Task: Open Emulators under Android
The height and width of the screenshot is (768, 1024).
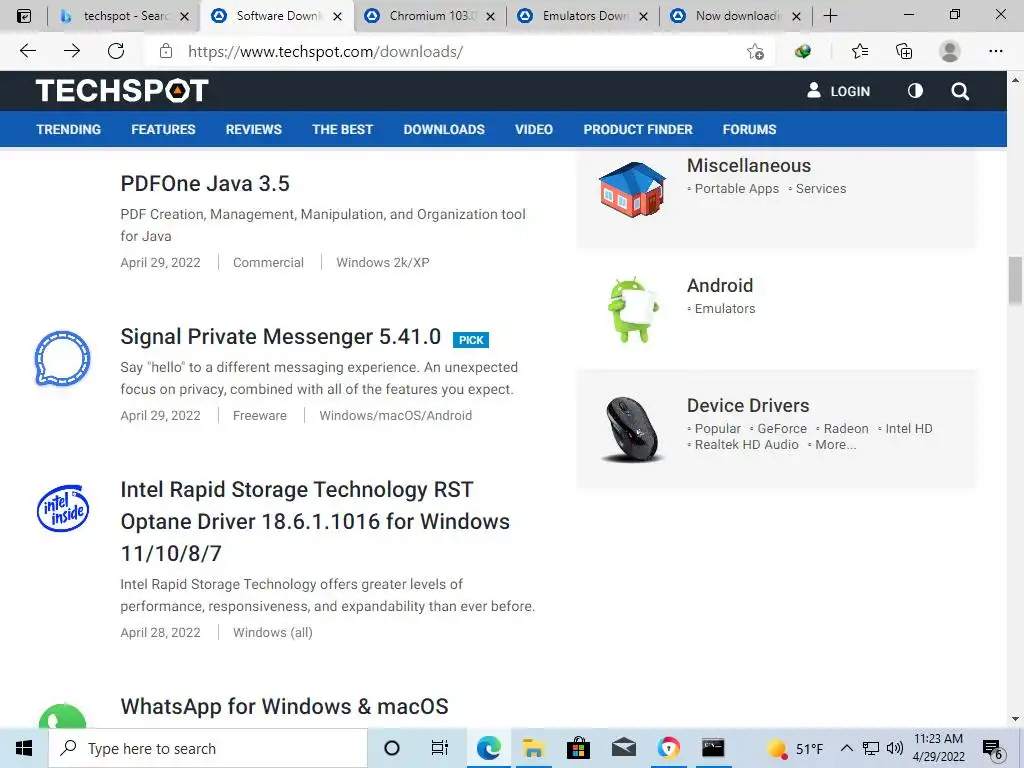Action: point(725,309)
